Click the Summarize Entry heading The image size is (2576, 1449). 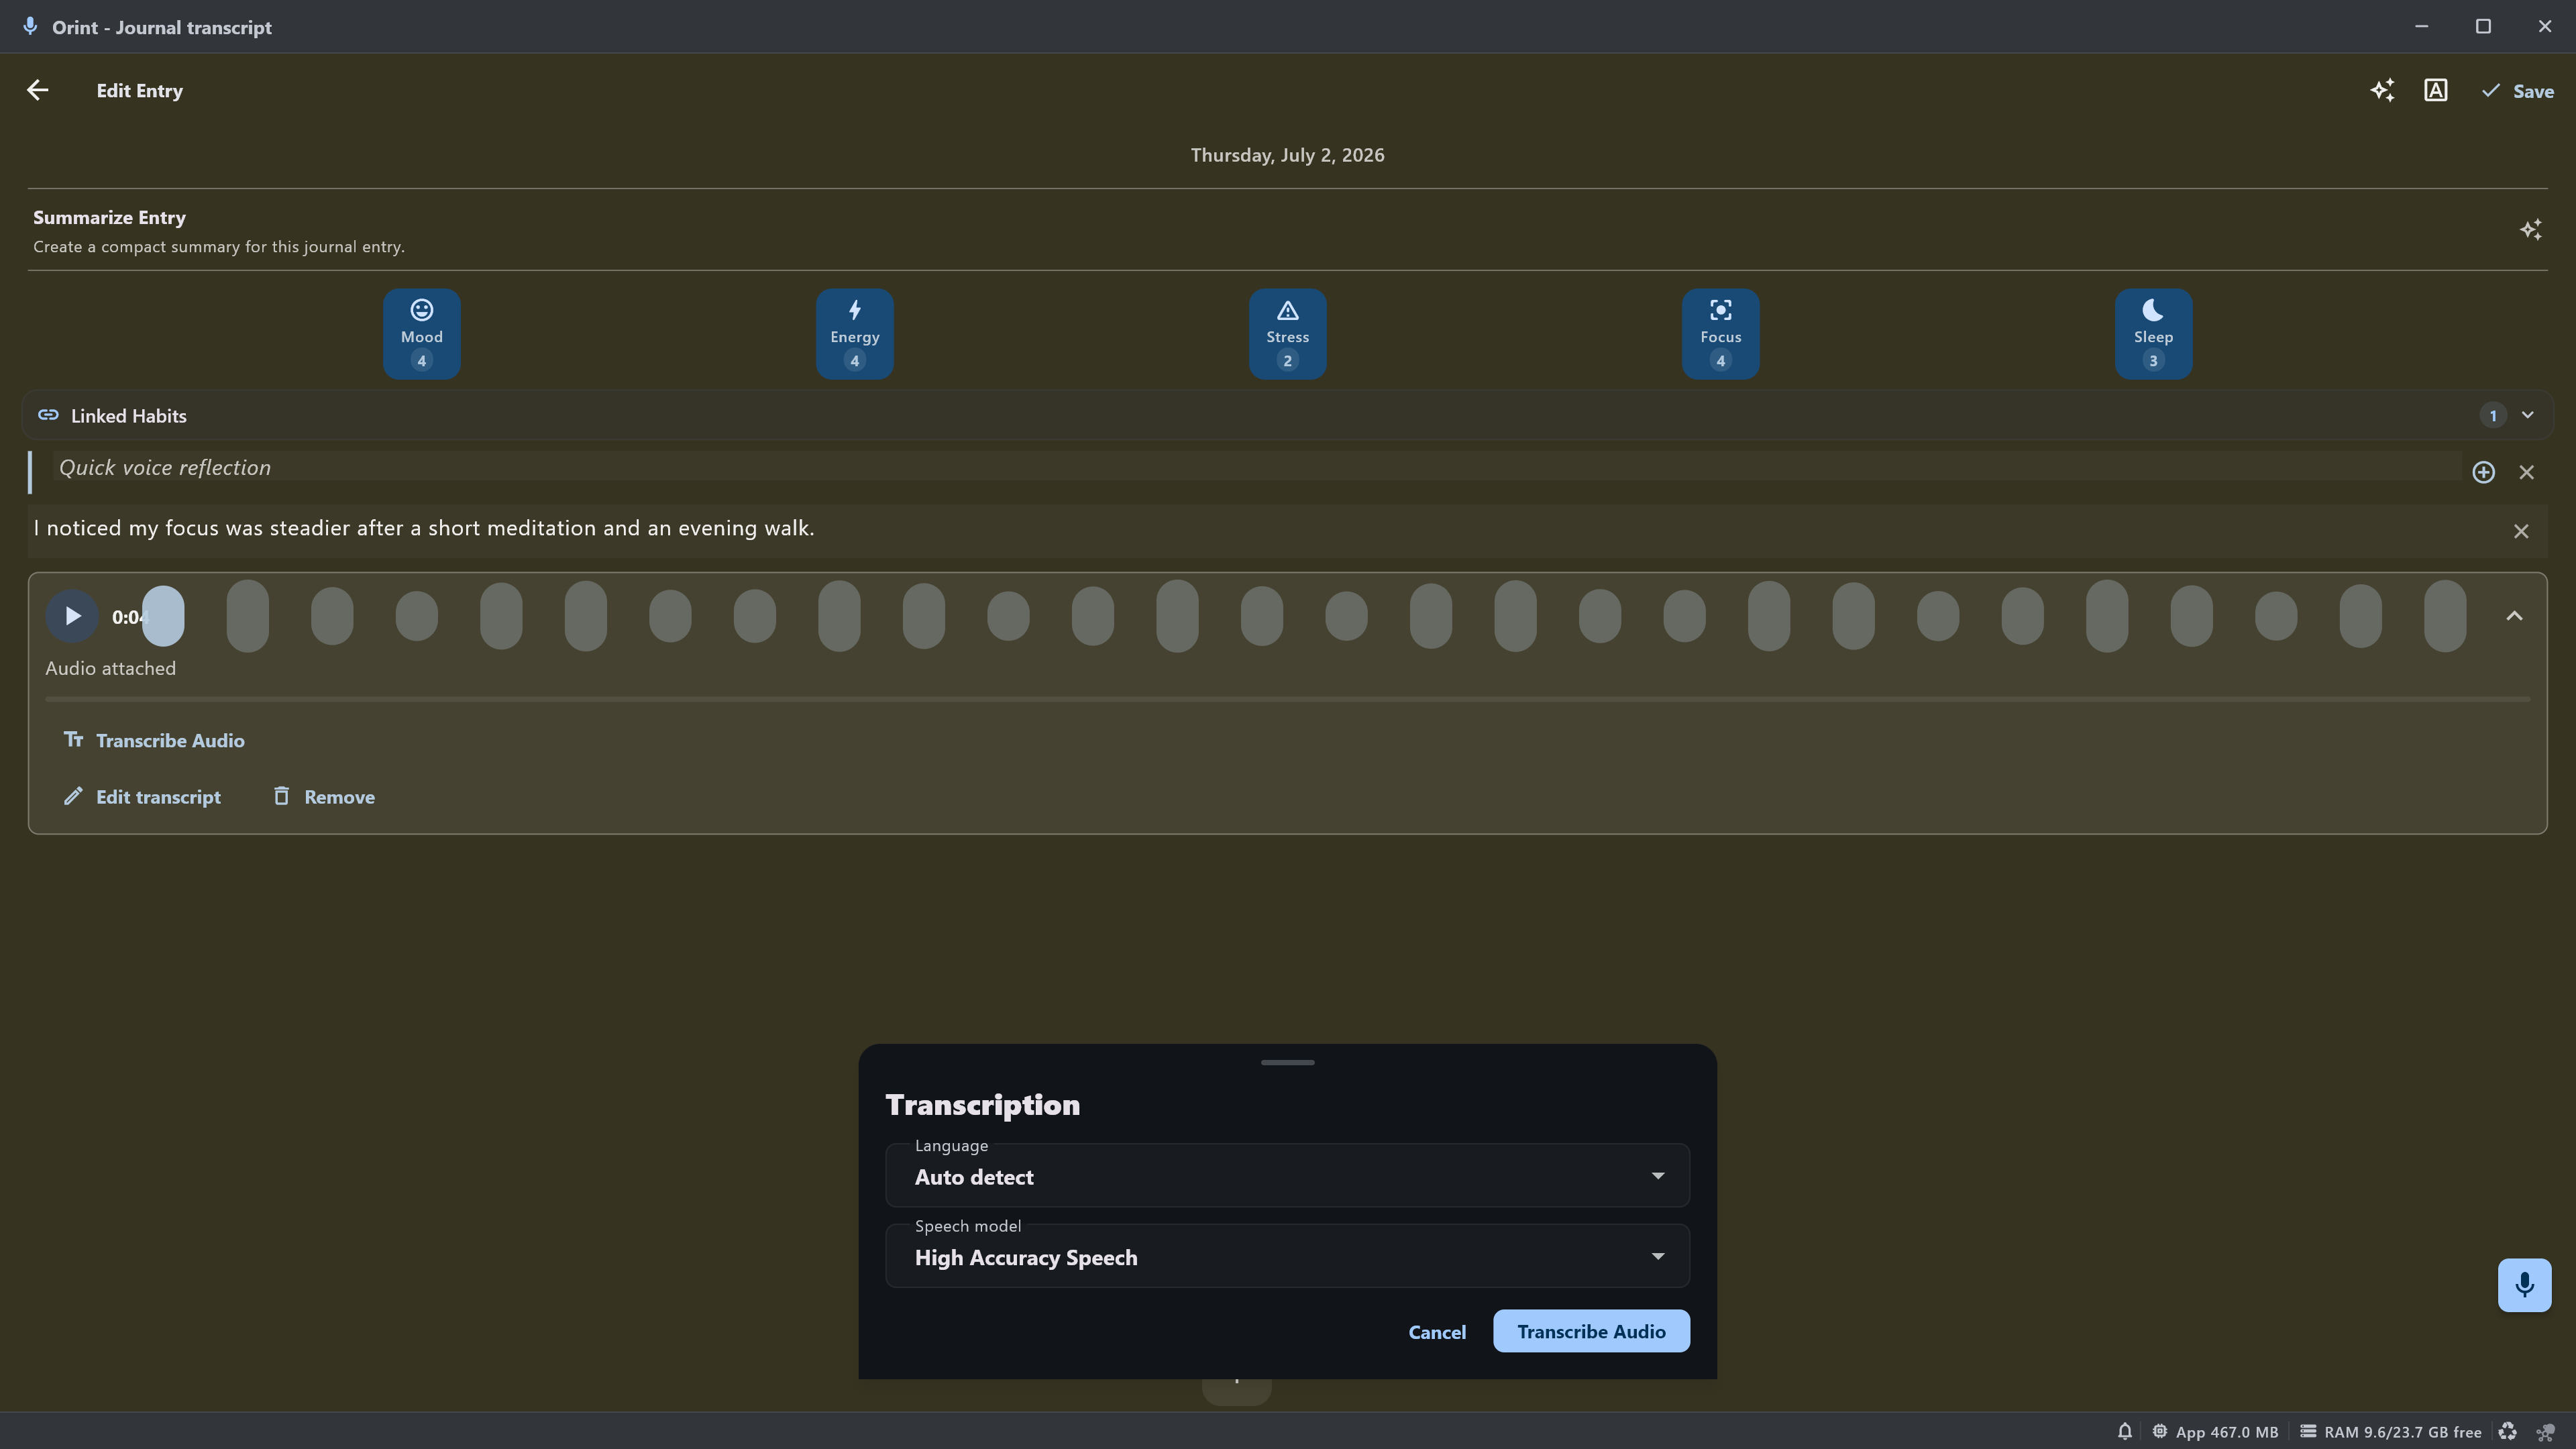(x=109, y=217)
